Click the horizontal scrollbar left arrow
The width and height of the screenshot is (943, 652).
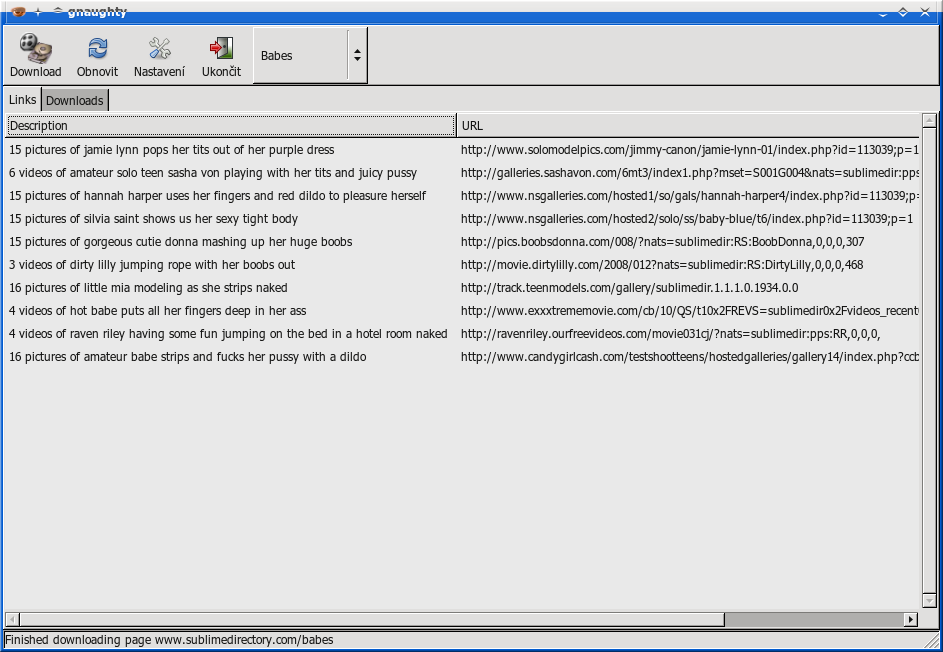(12, 619)
